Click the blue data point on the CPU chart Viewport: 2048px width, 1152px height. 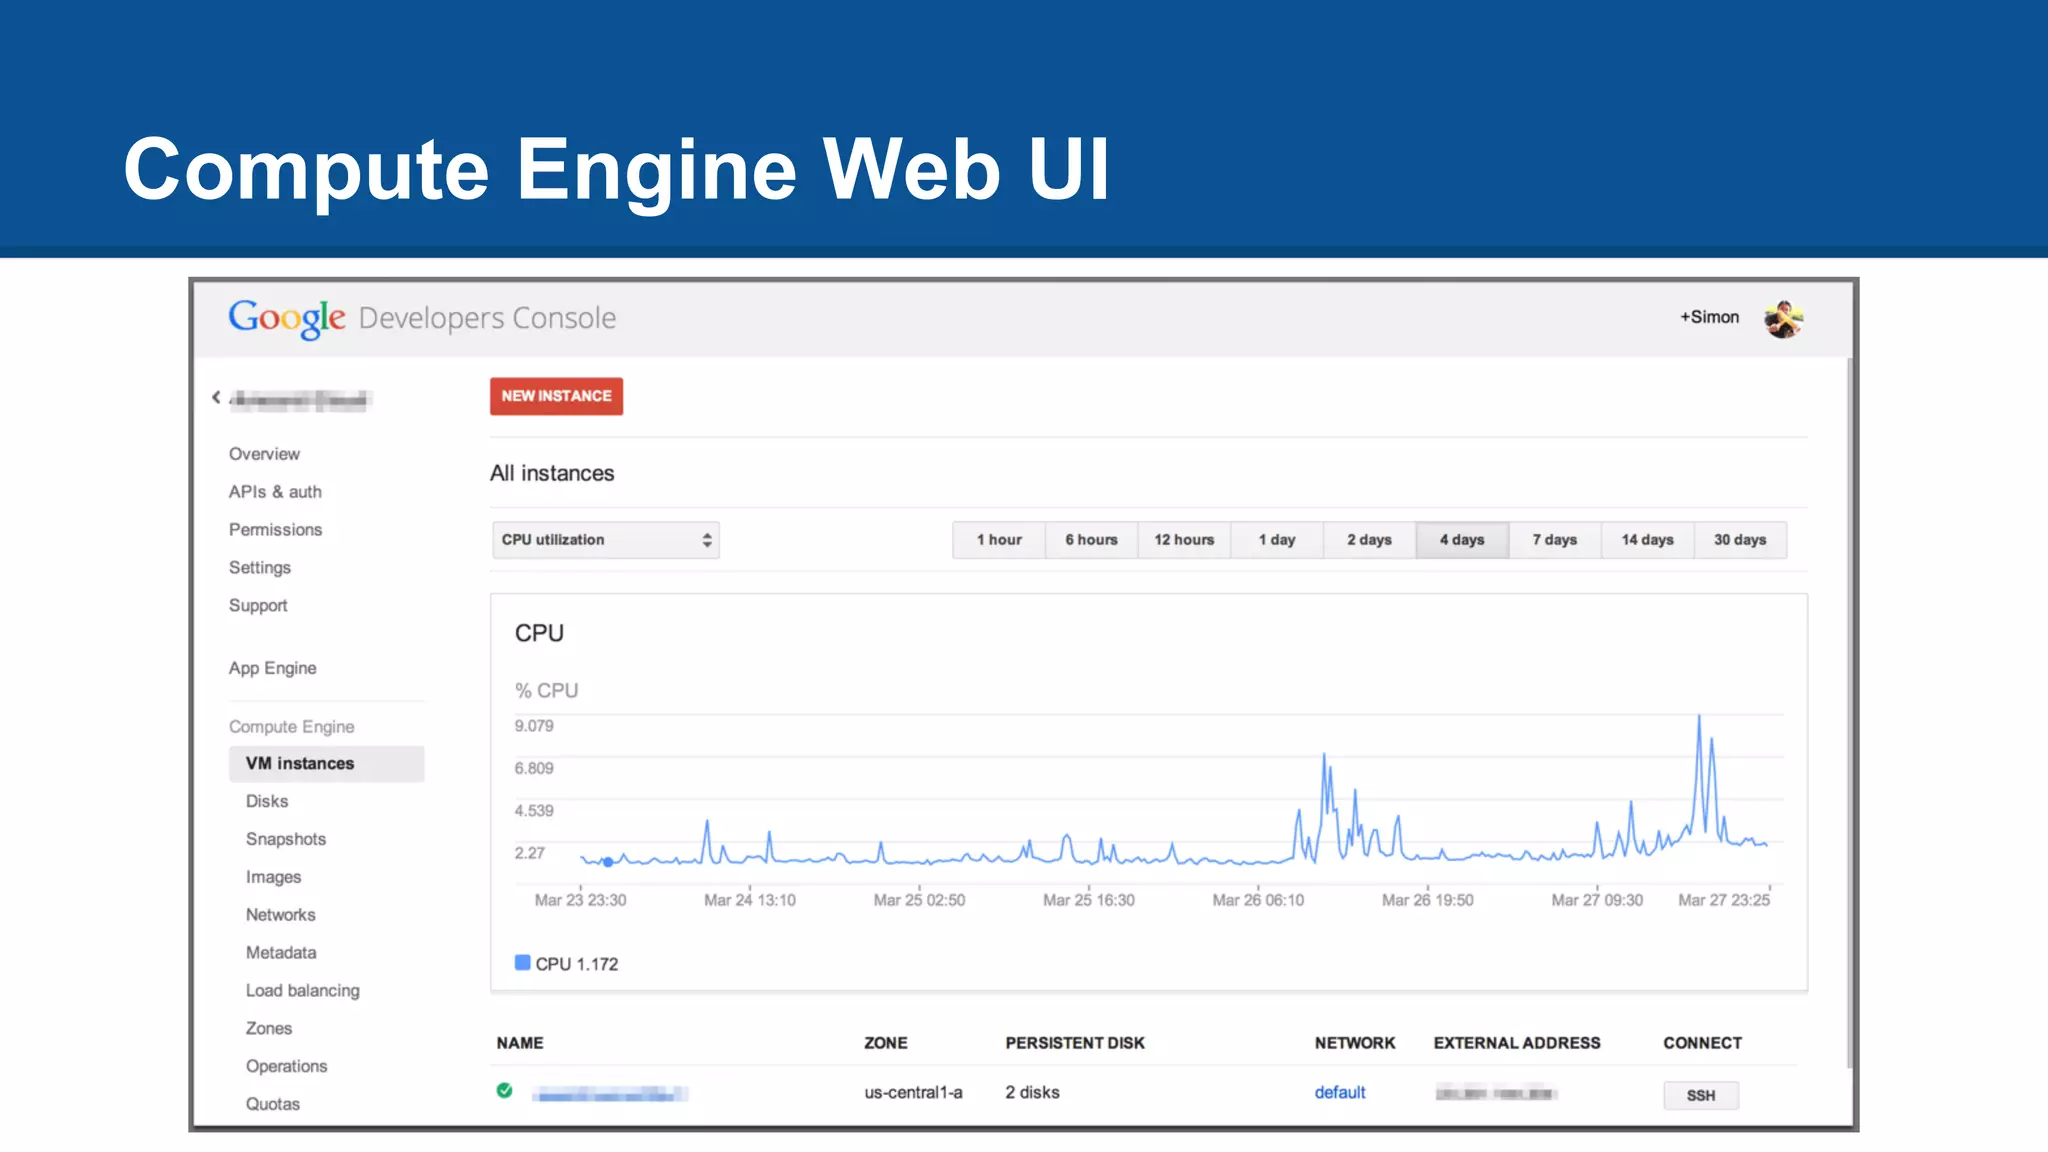[x=608, y=862]
